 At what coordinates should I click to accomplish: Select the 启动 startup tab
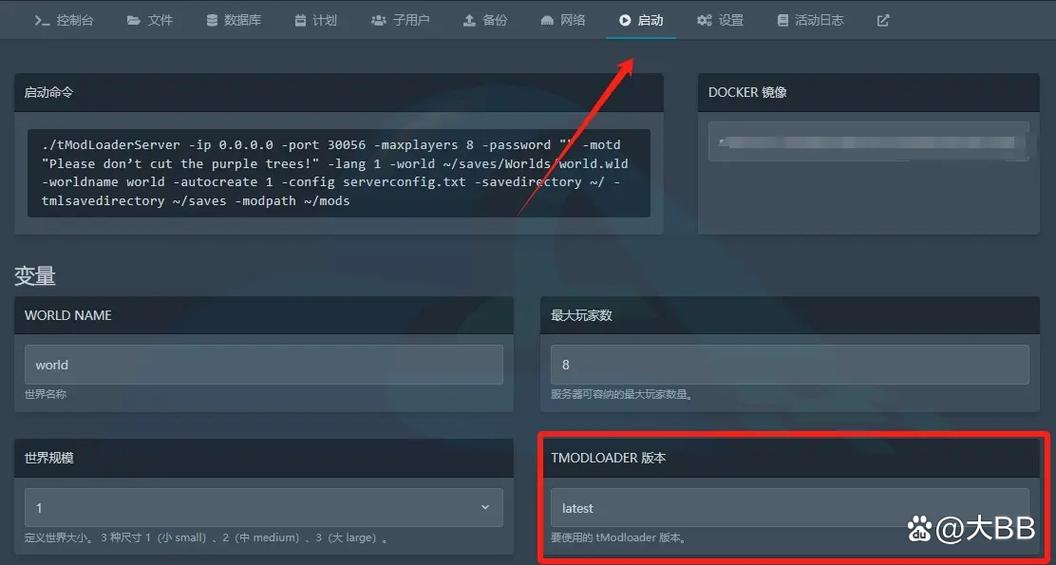point(641,20)
